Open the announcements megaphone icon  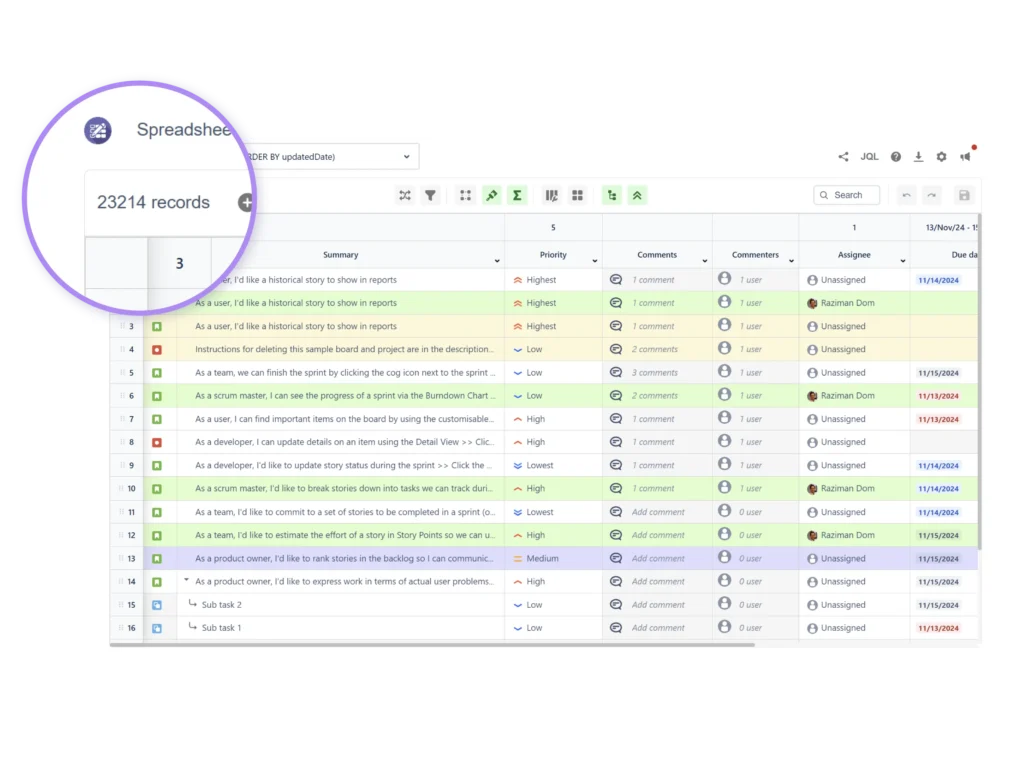pos(965,157)
